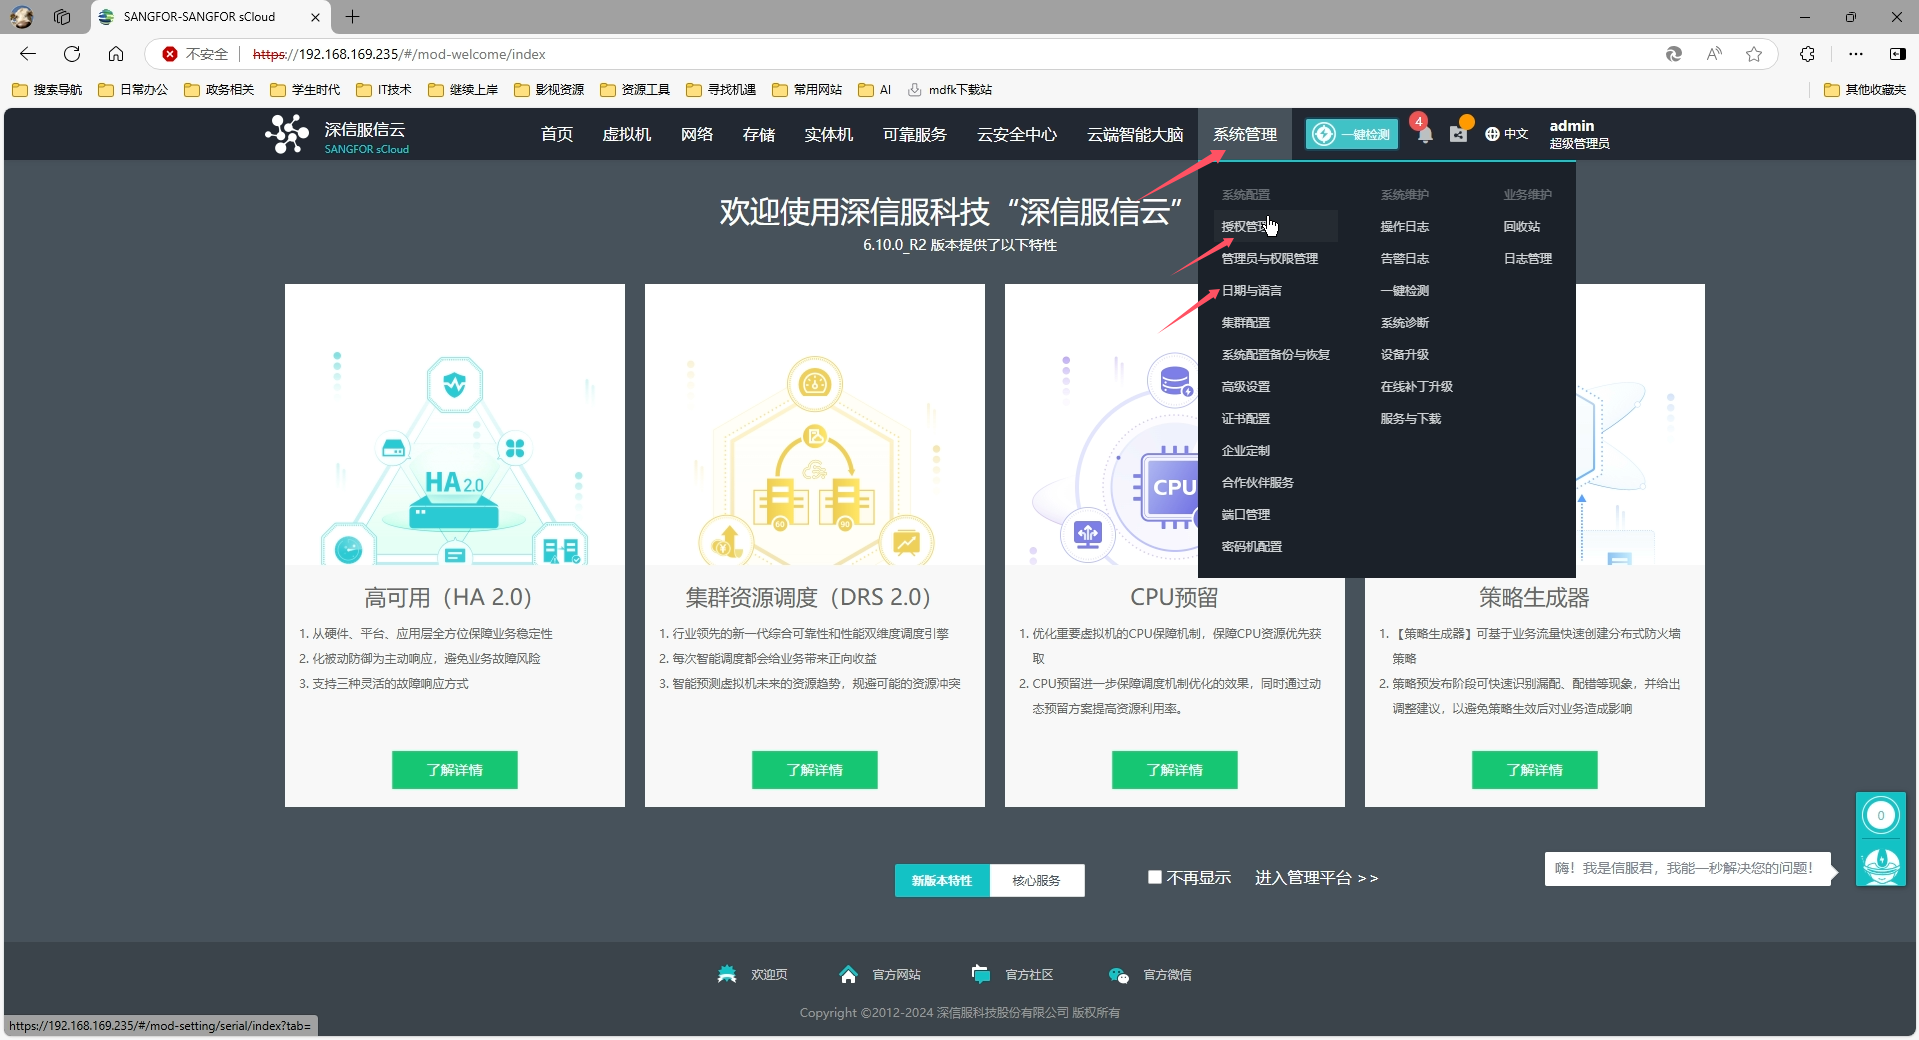Open the IT技术 bookmarks folder
This screenshot has height=1040, width=1919.
[x=384, y=89]
